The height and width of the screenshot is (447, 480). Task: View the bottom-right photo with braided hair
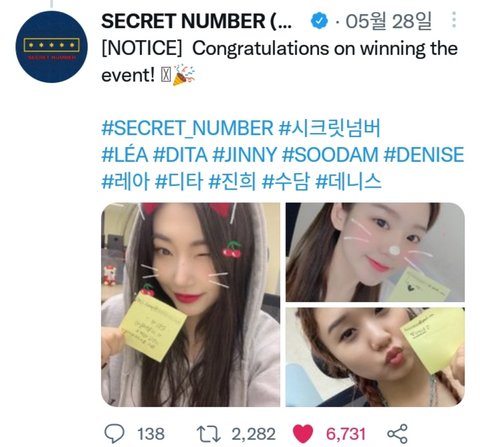pos(375,357)
